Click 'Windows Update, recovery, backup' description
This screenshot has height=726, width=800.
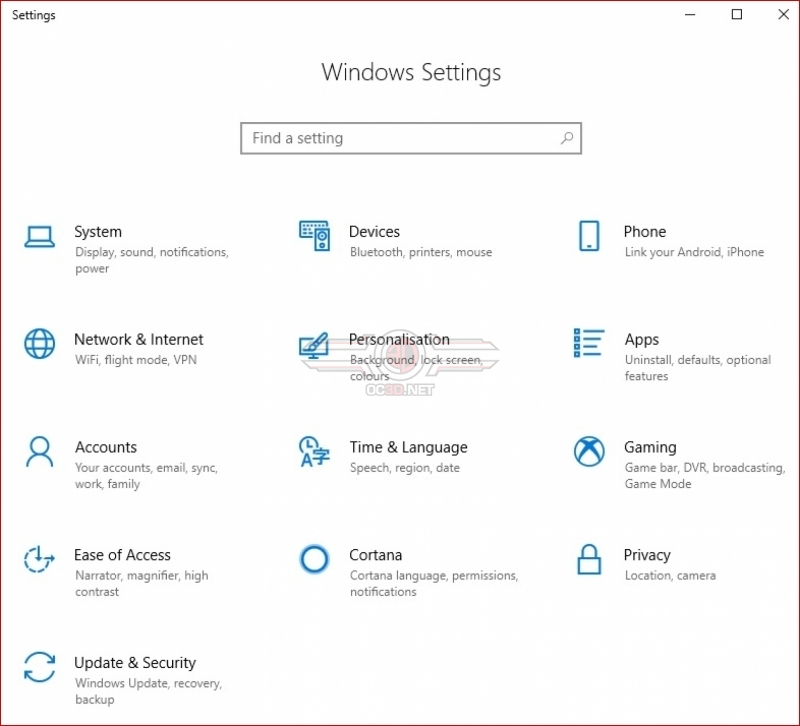pyautogui.click(x=148, y=691)
